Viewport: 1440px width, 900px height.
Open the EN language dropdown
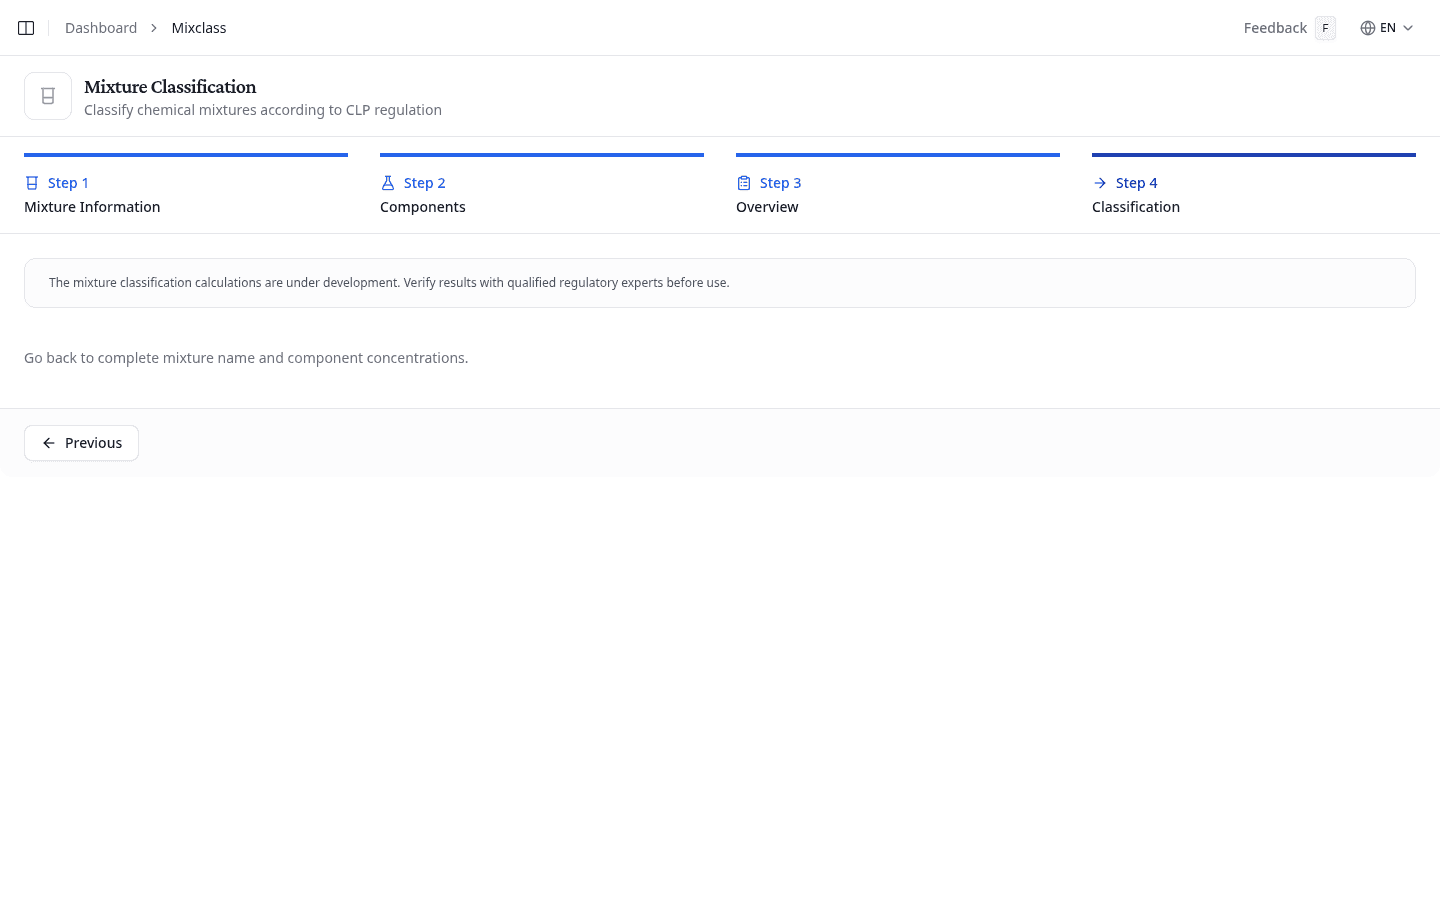click(x=1387, y=28)
